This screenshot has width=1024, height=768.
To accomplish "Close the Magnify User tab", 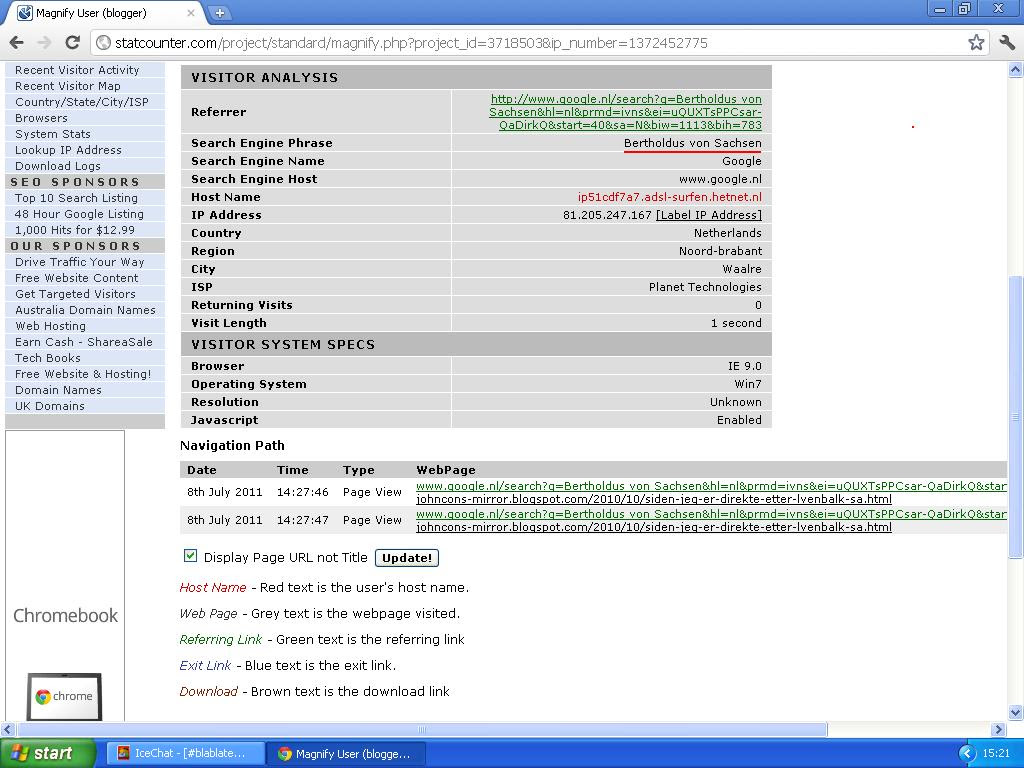I will (x=191, y=12).
